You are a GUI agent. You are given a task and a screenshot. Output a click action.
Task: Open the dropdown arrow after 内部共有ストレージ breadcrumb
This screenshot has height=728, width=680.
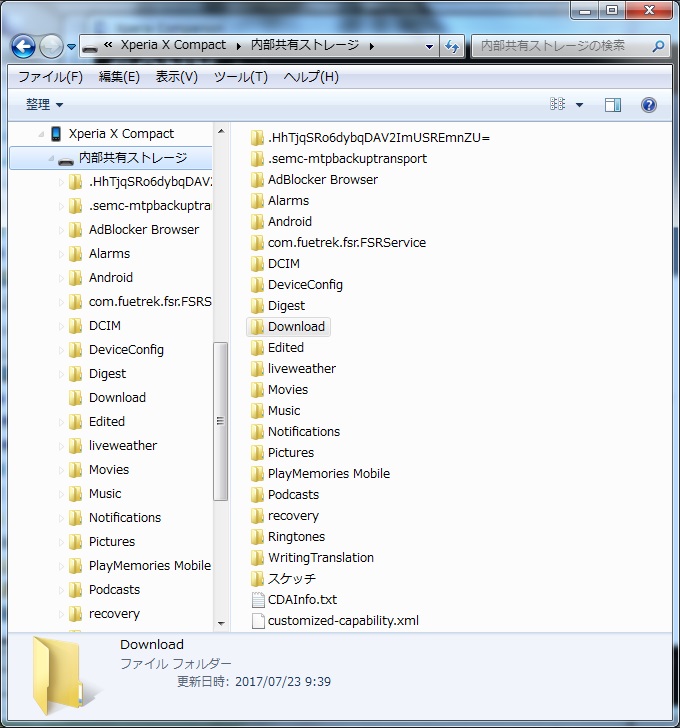click(372, 46)
